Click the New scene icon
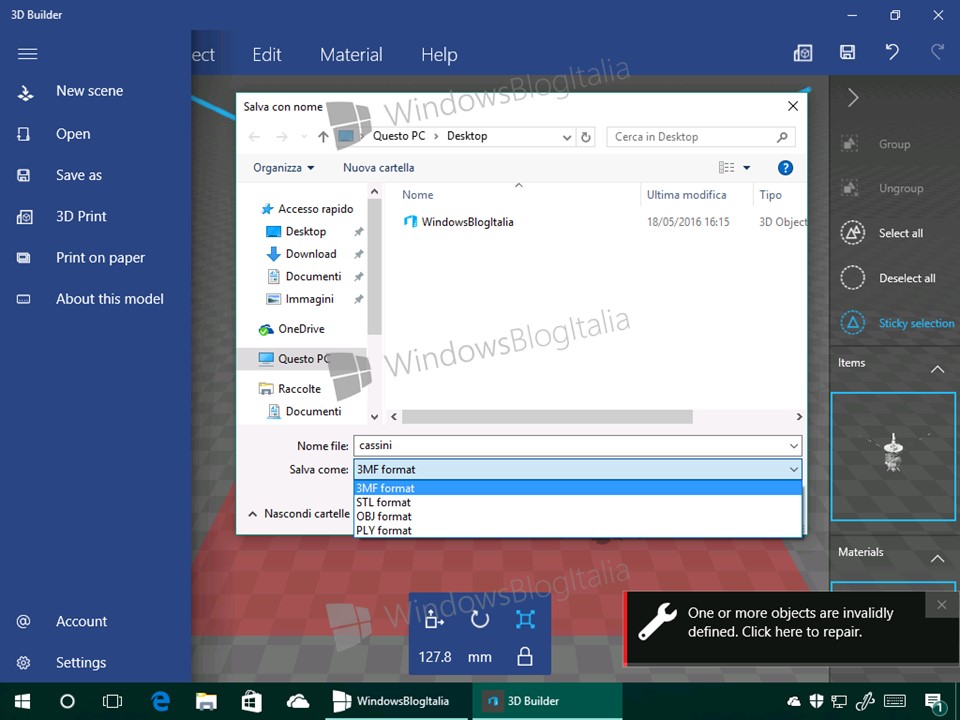The image size is (960, 720). click(x=25, y=92)
